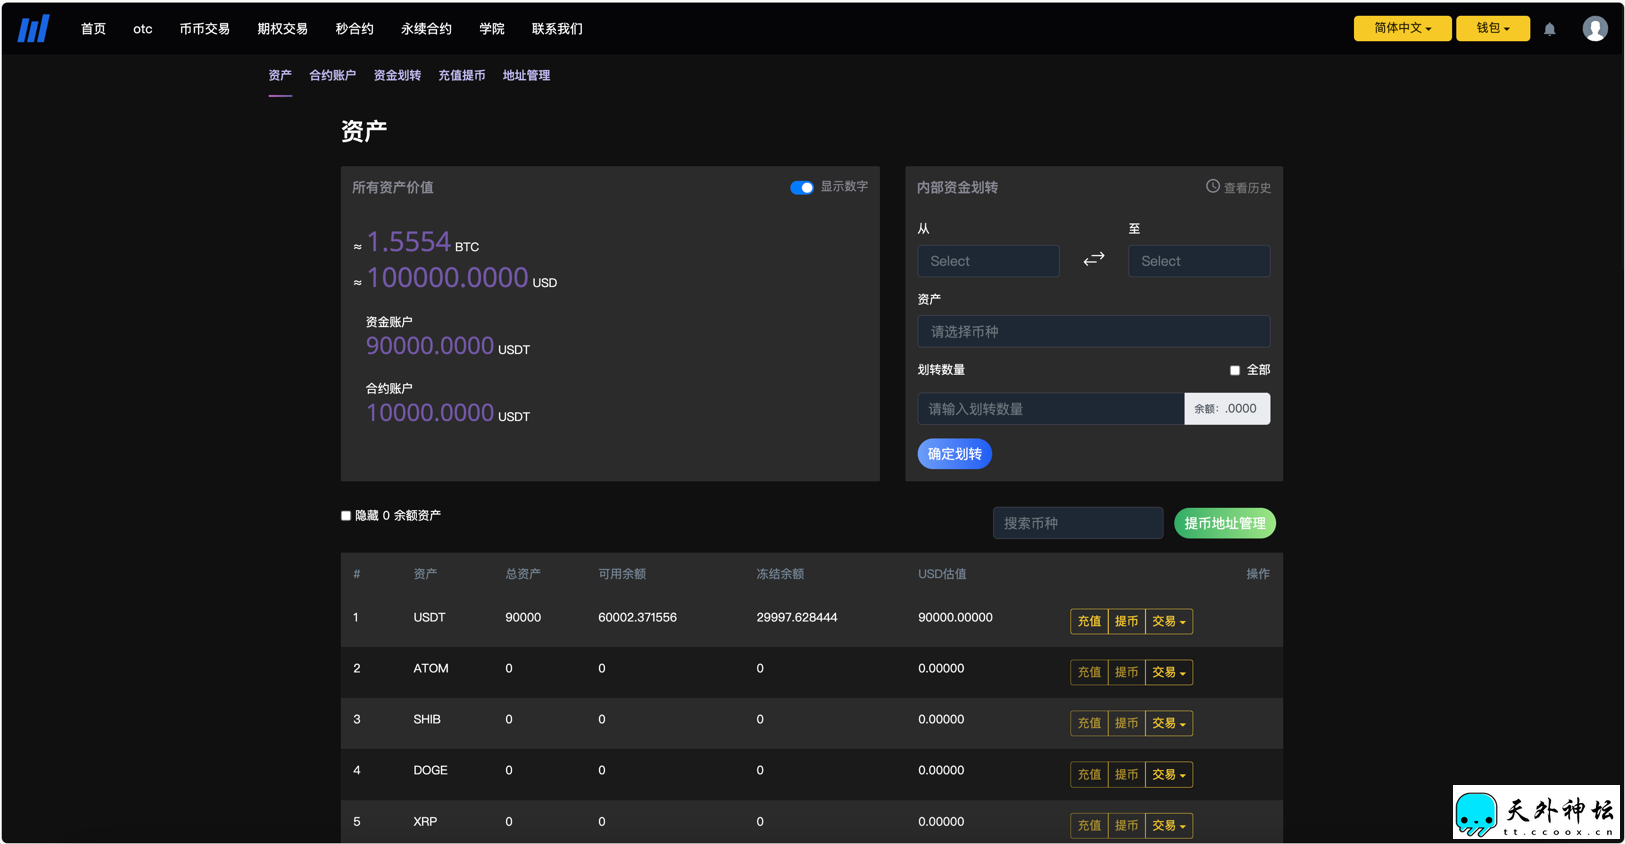Click the 余额 balance addon box
Viewport: 1625px width, 844px height.
point(1227,409)
